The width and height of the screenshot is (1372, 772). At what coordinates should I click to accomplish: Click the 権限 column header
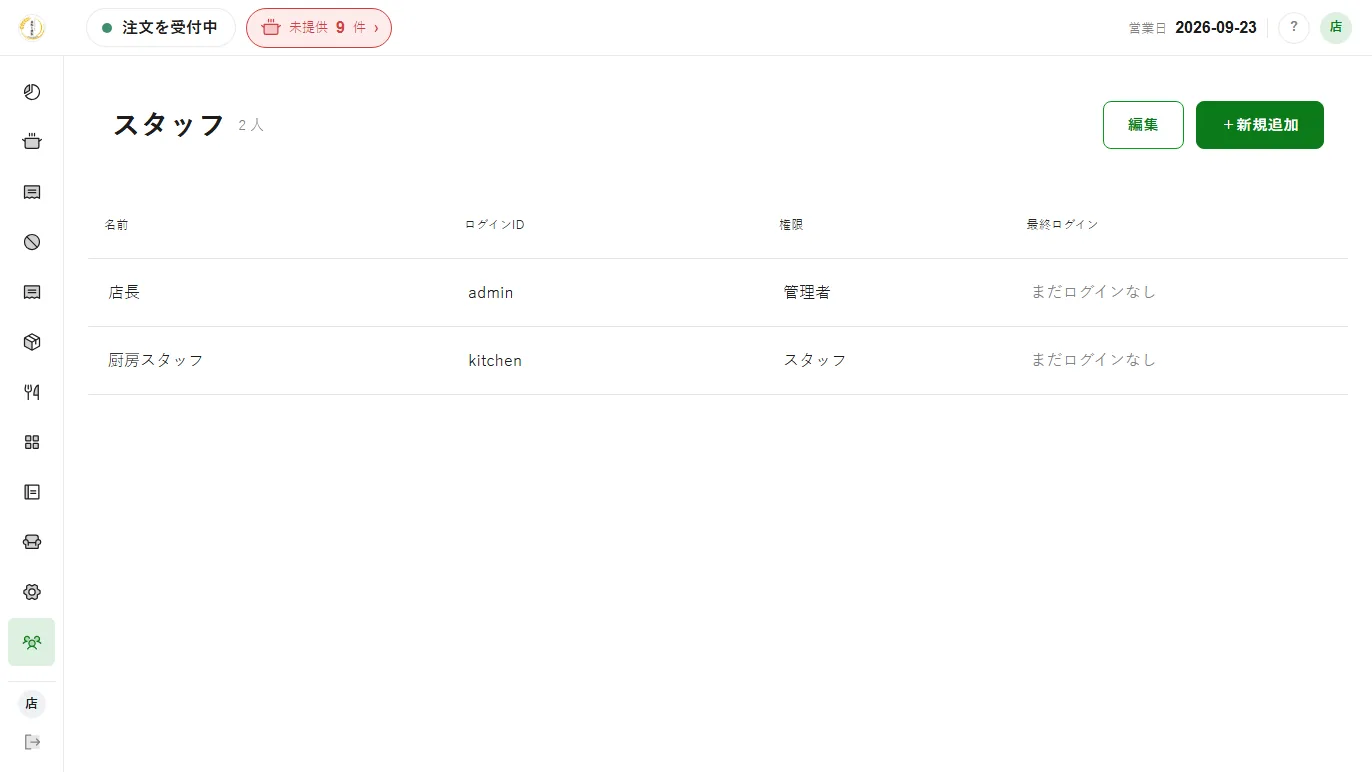pyautogui.click(x=791, y=225)
